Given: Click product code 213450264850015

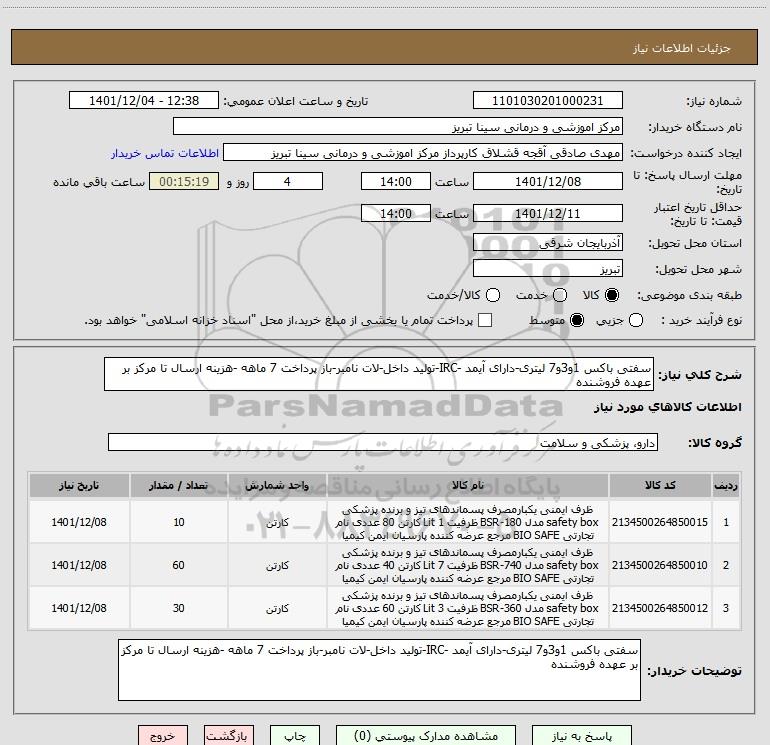Looking at the screenshot, I should tap(660, 522).
